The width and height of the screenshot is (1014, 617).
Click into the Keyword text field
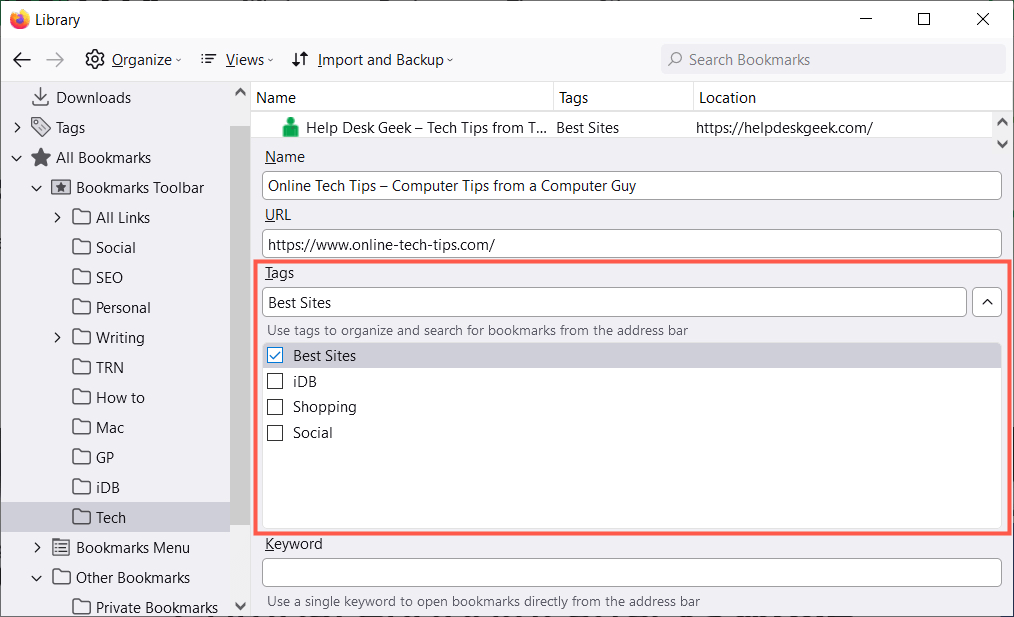pos(631,572)
